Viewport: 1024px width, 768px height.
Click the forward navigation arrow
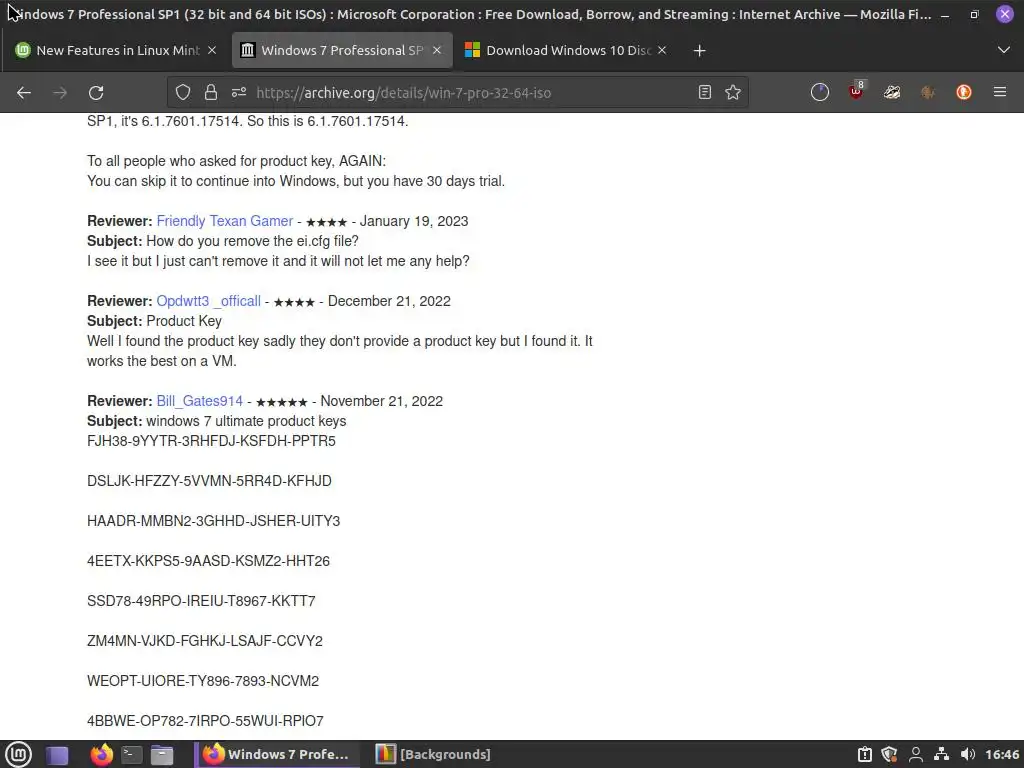point(60,93)
